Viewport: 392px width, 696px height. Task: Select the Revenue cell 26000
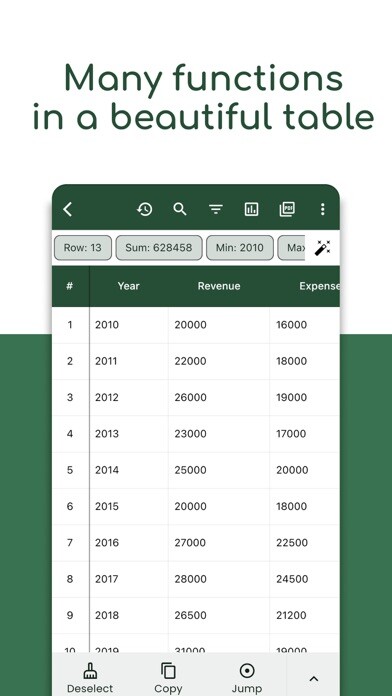219,397
